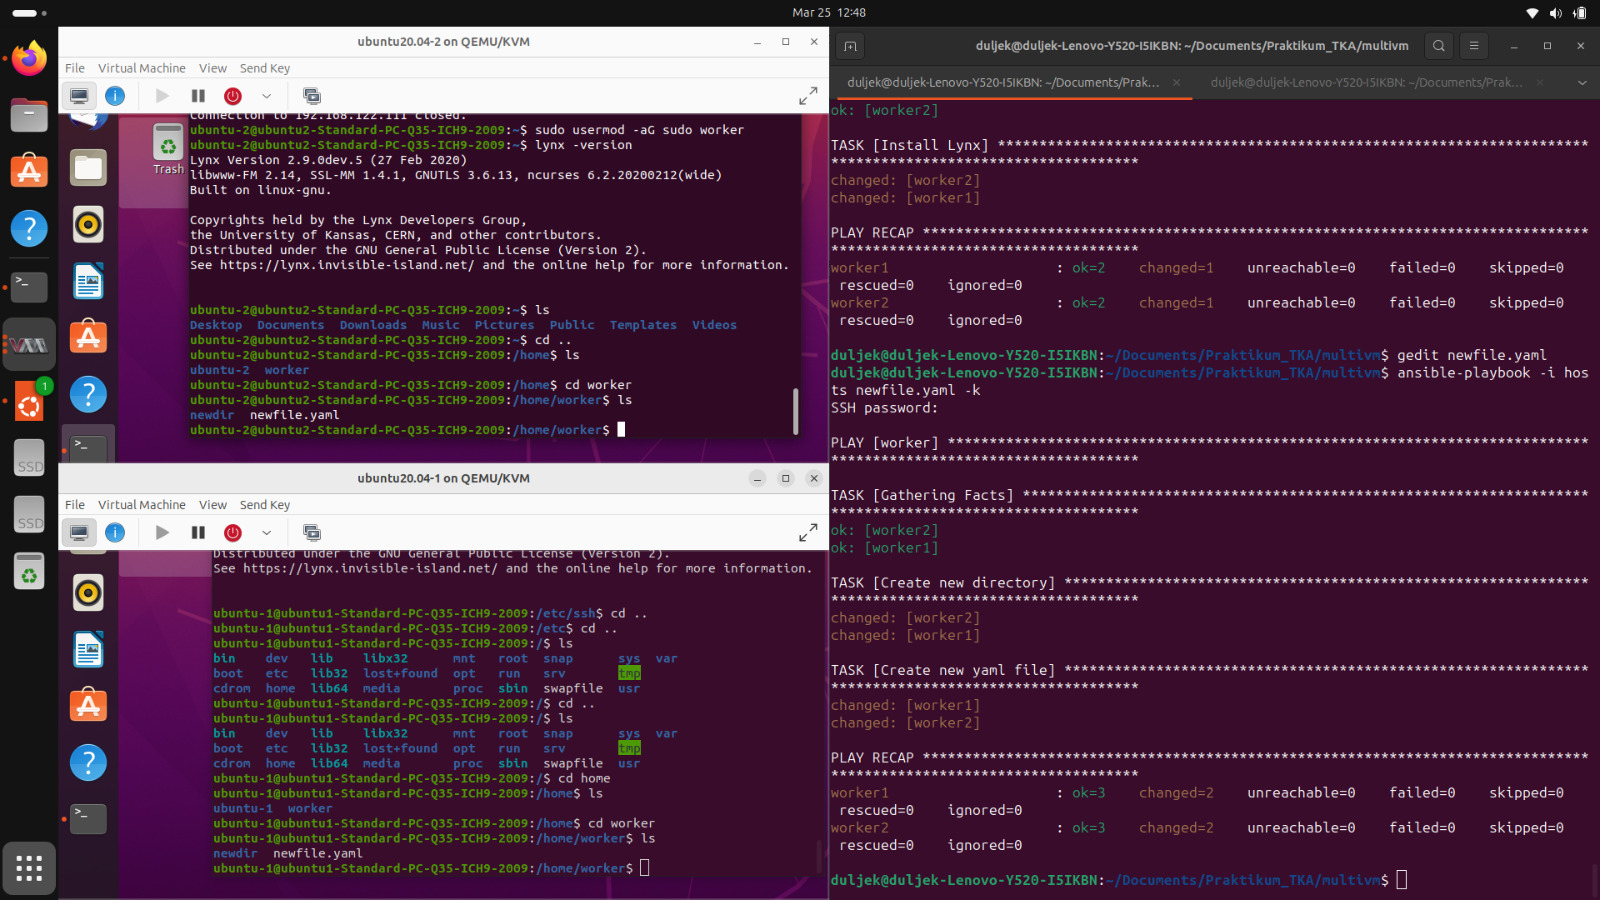Viewport: 1600px width, 900px height.
Task: Show VM hardware details in ubuntu20.04-2 window
Action: [115, 96]
